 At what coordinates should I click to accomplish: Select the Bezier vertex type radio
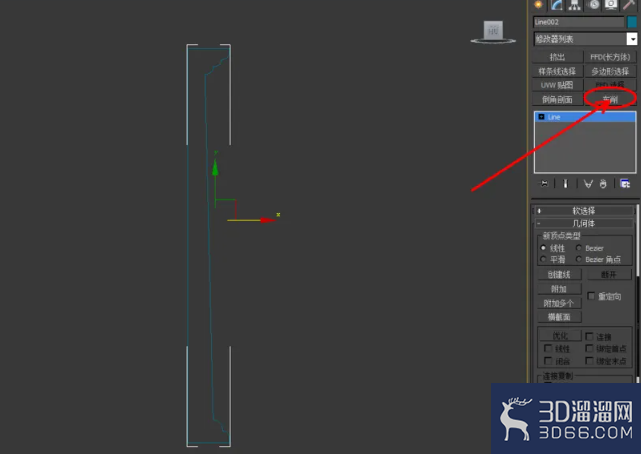click(x=578, y=248)
